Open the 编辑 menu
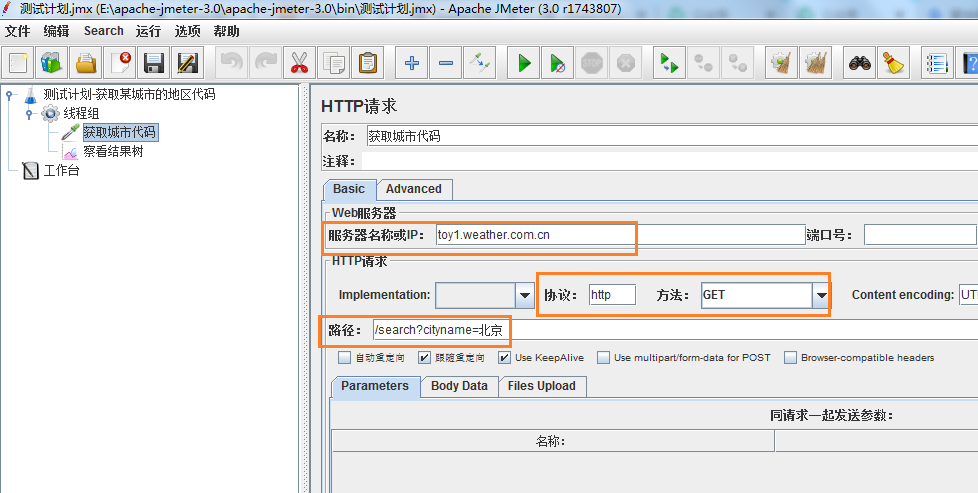Image resolution: width=978 pixels, height=493 pixels. (56, 31)
